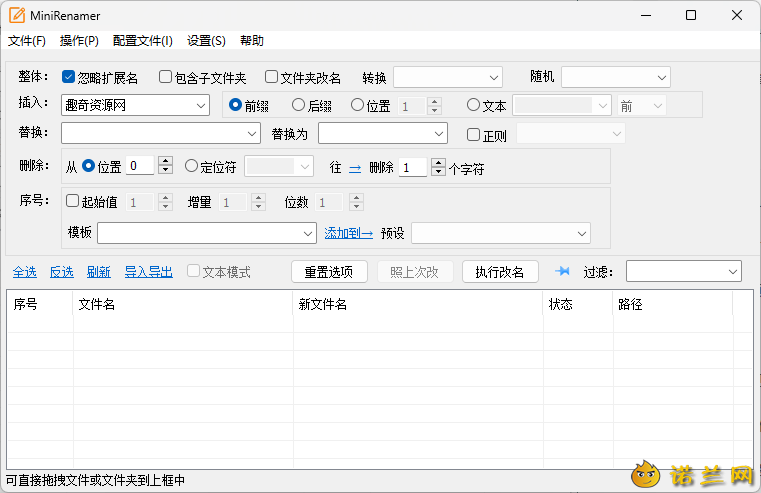The width and height of the screenshot is (761, 493).
Task: Click the 文件名 column header
Action: point(183,304)
